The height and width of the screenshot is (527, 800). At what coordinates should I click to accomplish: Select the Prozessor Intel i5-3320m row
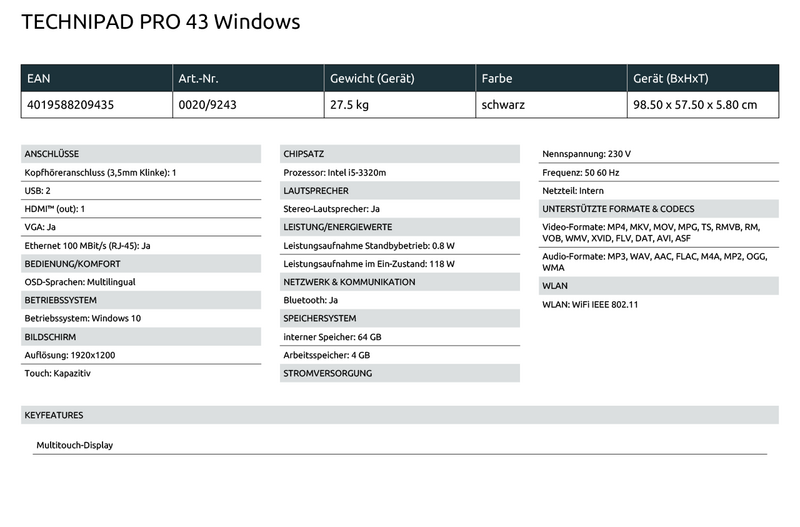coord(335,172)
